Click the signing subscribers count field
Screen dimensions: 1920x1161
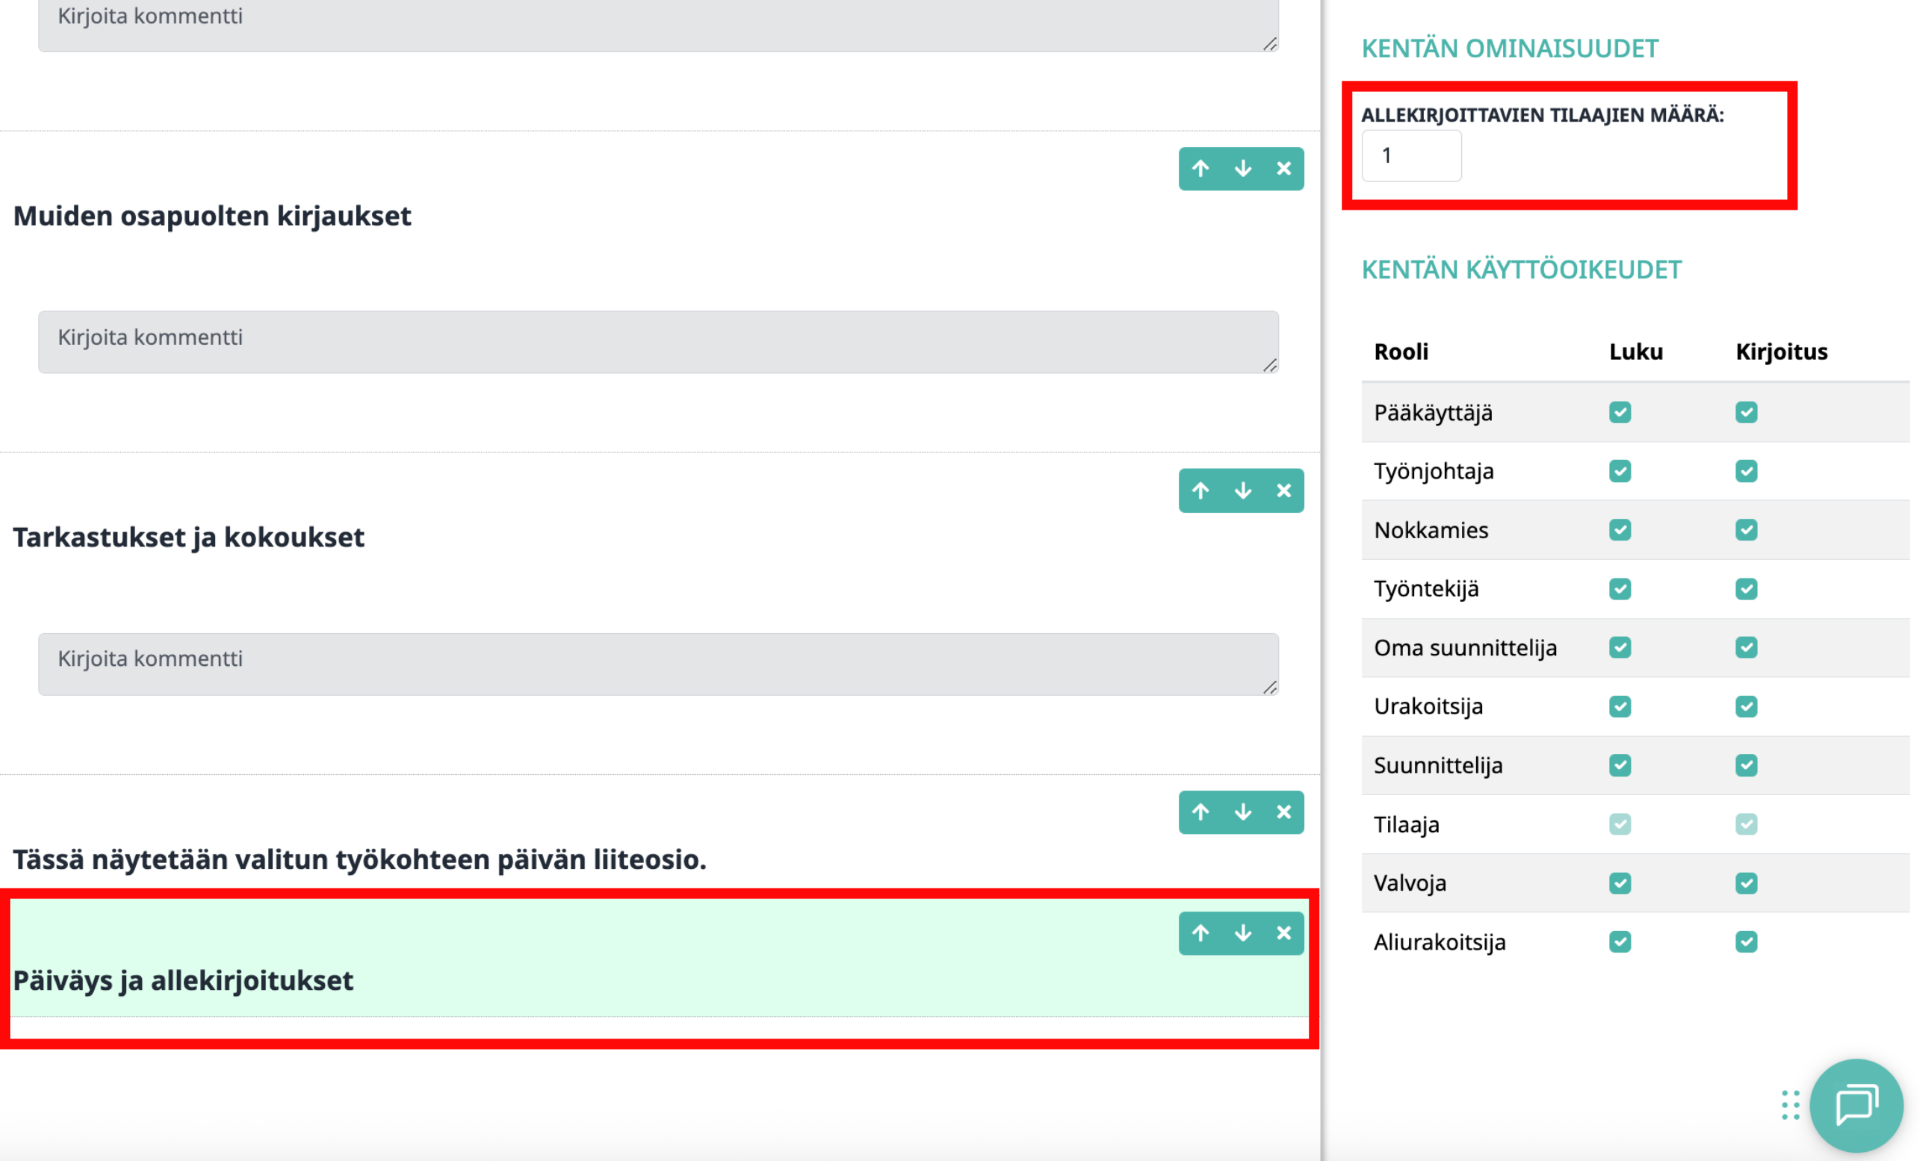pyautogui.click(x=1411, y=156)
